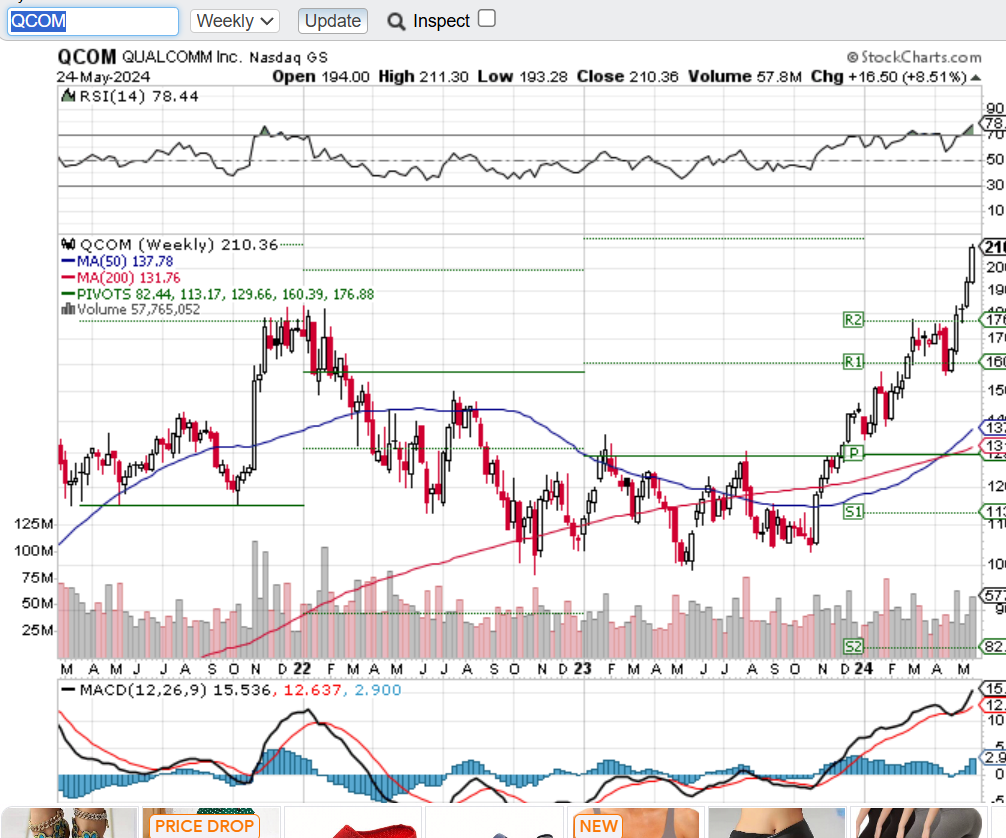Click the 100M volume axis label
The image size is (1006, 838).
tap(34, 551)
